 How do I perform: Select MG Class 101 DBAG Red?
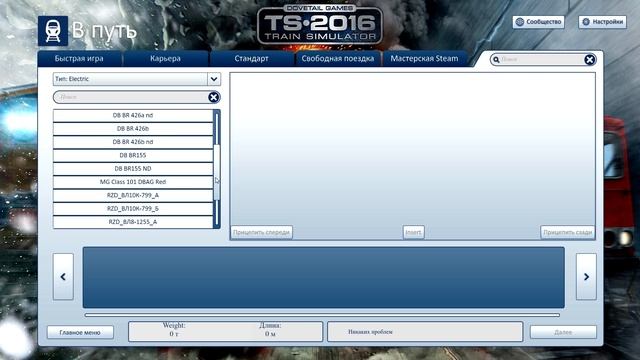(133, 182)
